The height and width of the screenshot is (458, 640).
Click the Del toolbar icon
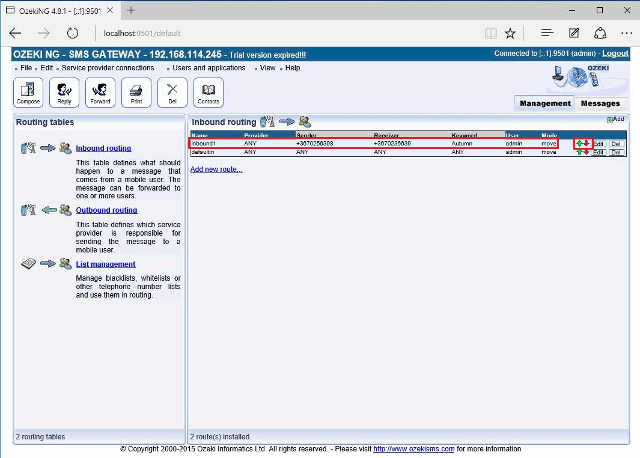coord(172,92)
